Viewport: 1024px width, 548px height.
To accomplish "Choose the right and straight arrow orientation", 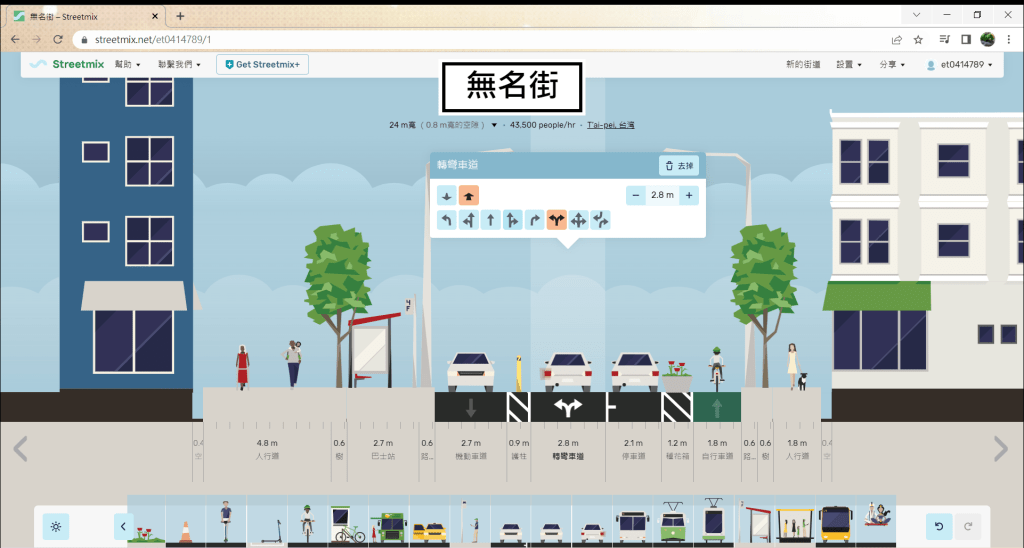I will tap(513, 220).
